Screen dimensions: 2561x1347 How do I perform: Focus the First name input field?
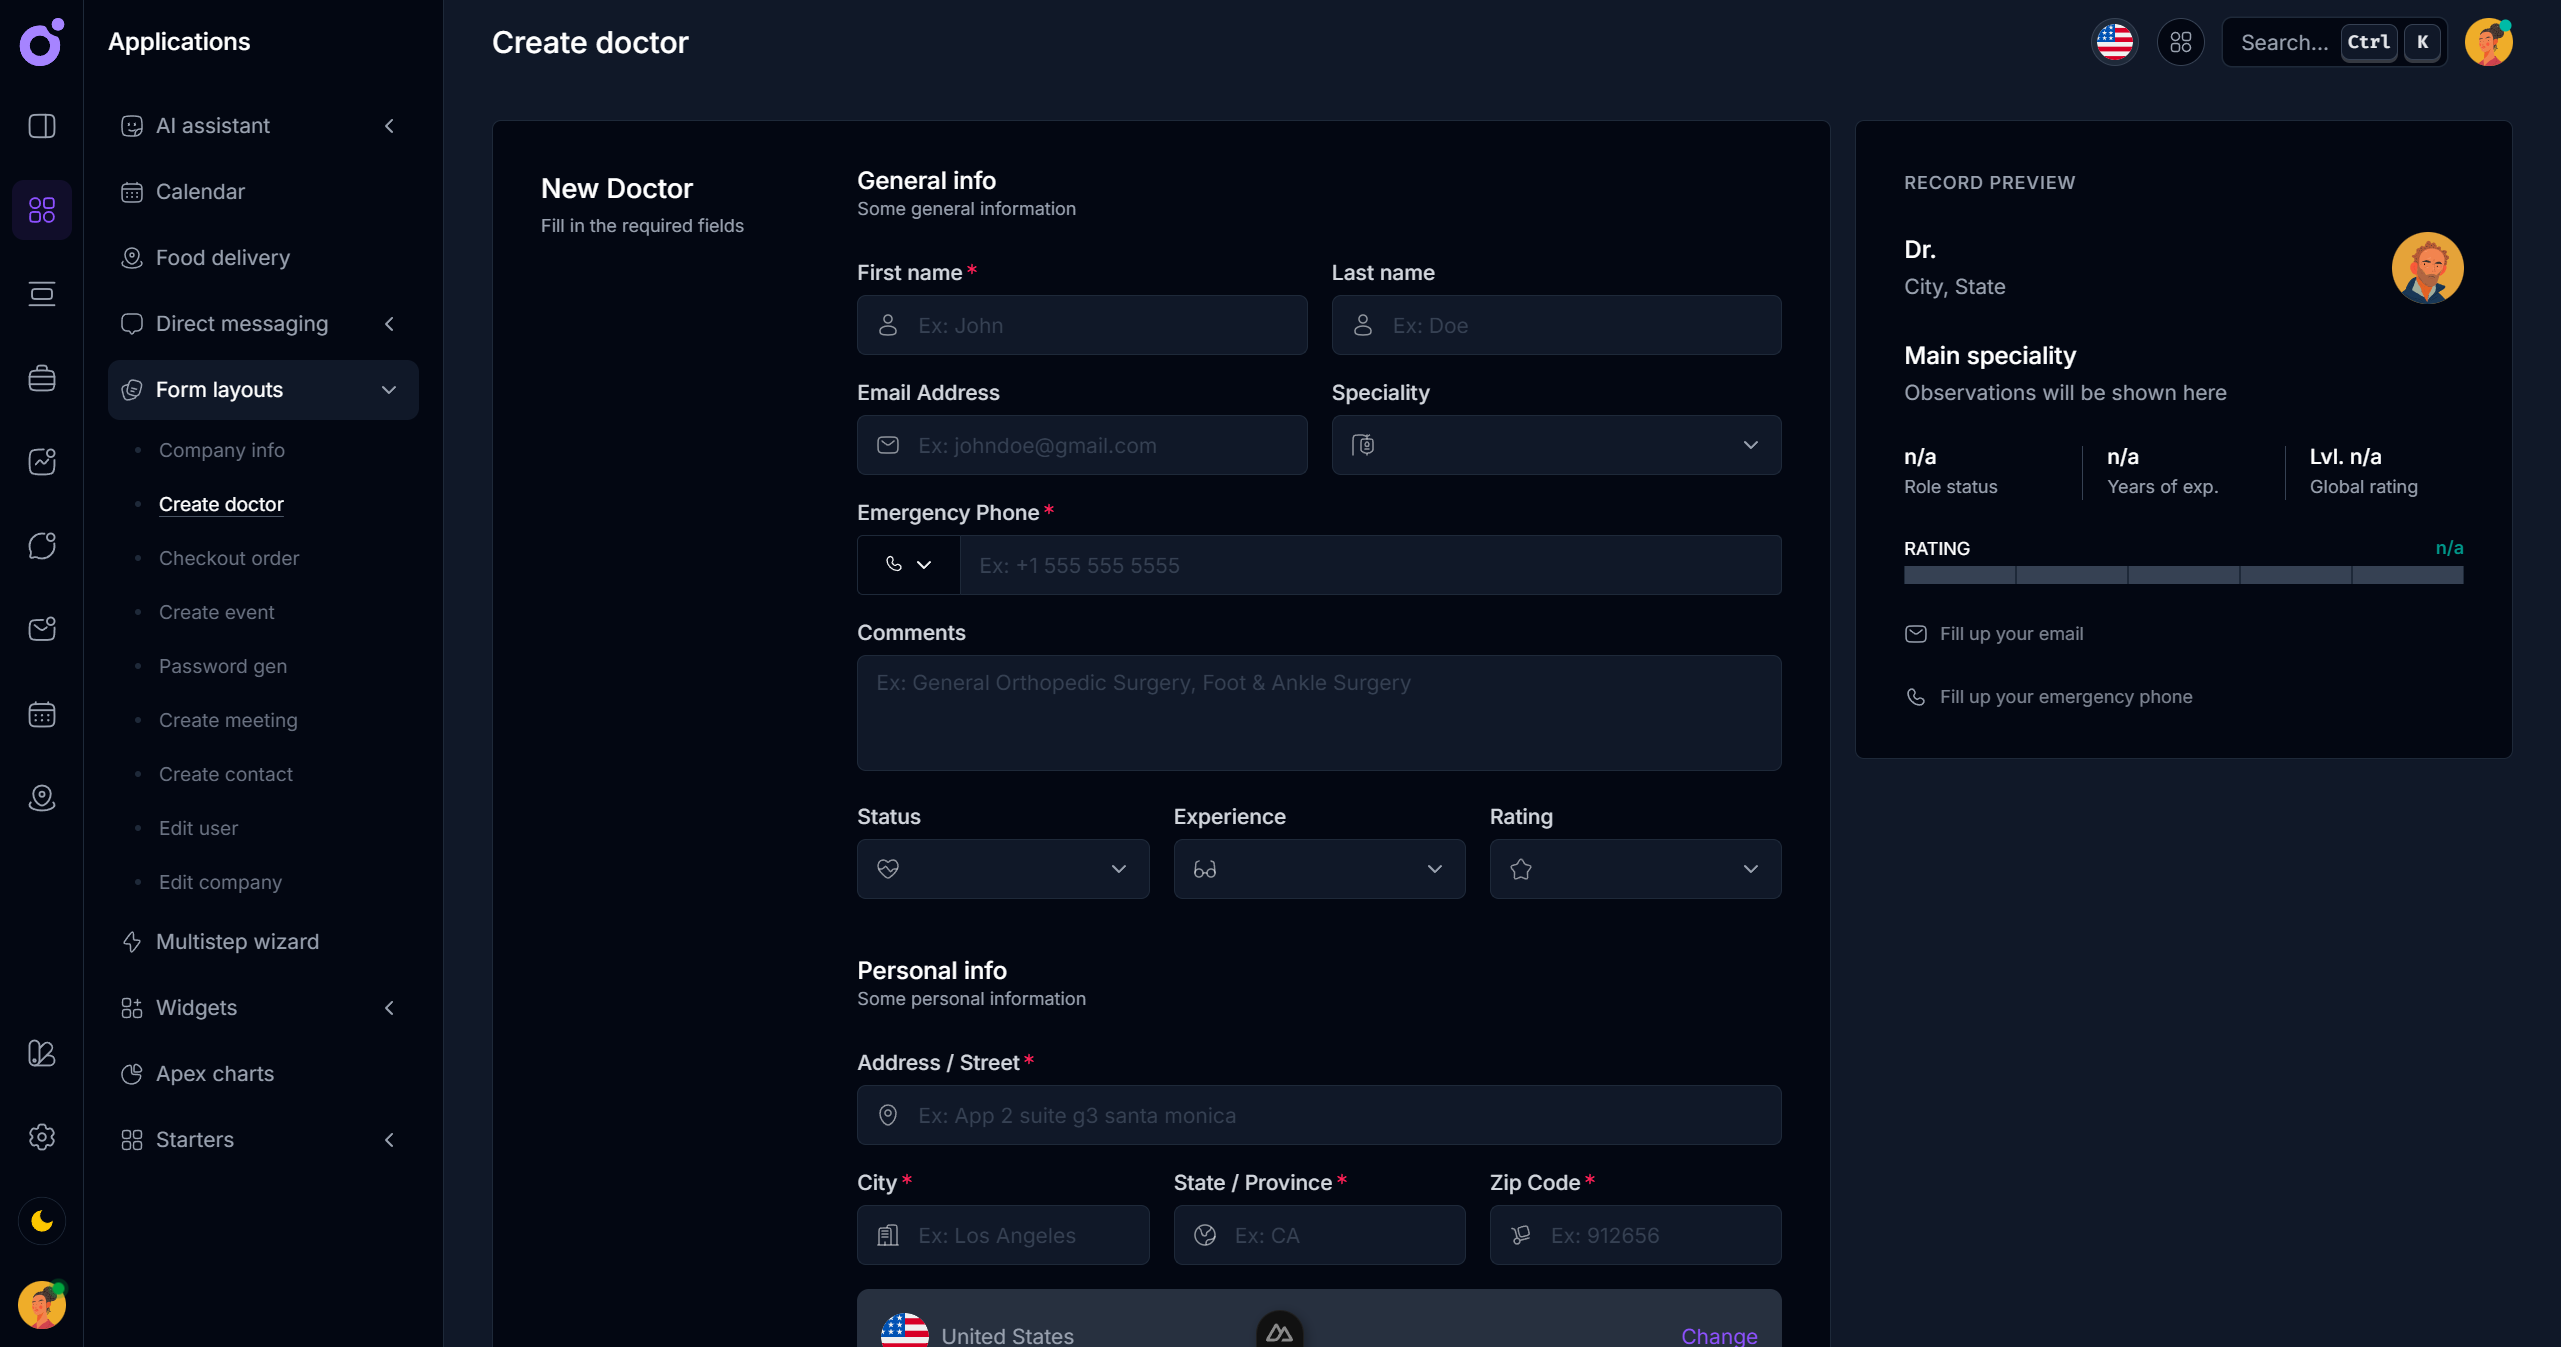1082,325
